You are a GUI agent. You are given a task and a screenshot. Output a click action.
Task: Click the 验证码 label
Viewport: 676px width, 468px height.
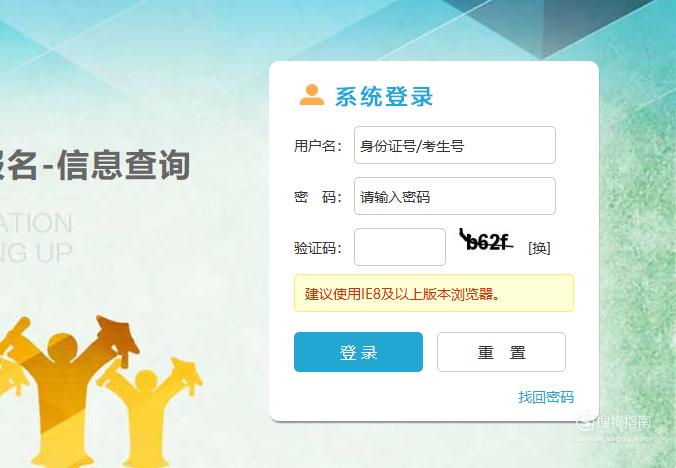pos(318,248)
